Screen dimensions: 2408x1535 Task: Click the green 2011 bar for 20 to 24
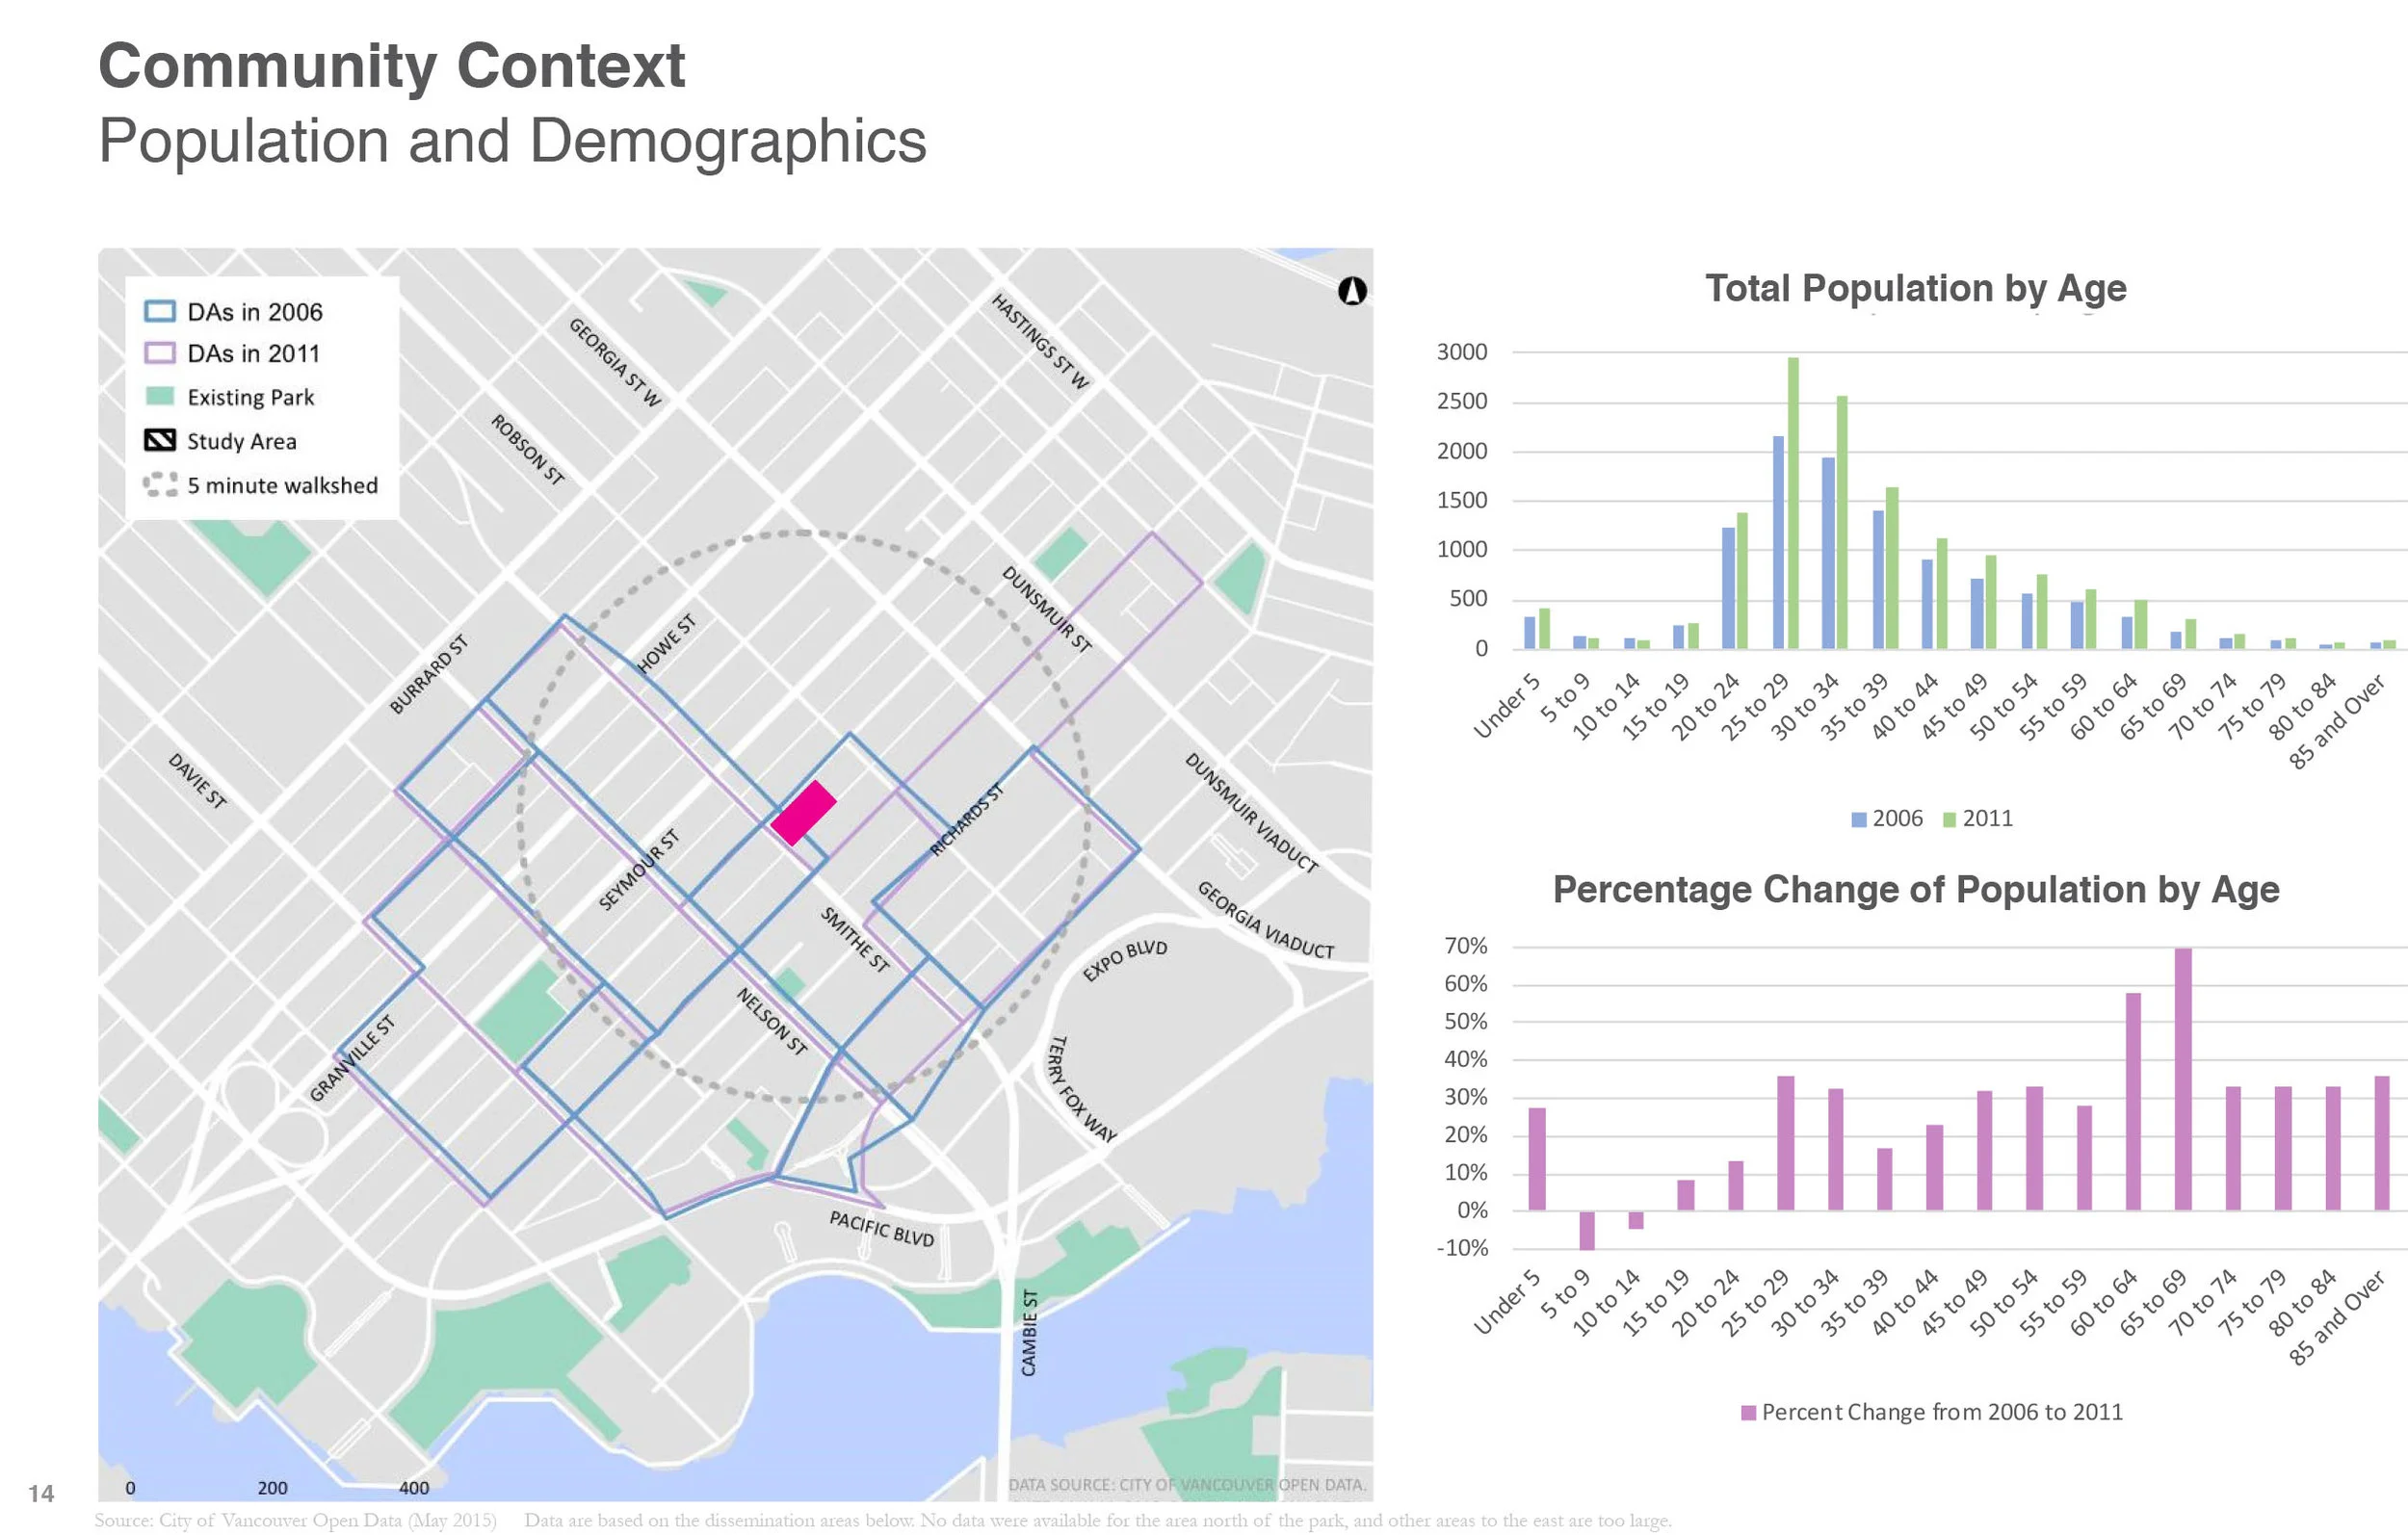click(1743, 581)
